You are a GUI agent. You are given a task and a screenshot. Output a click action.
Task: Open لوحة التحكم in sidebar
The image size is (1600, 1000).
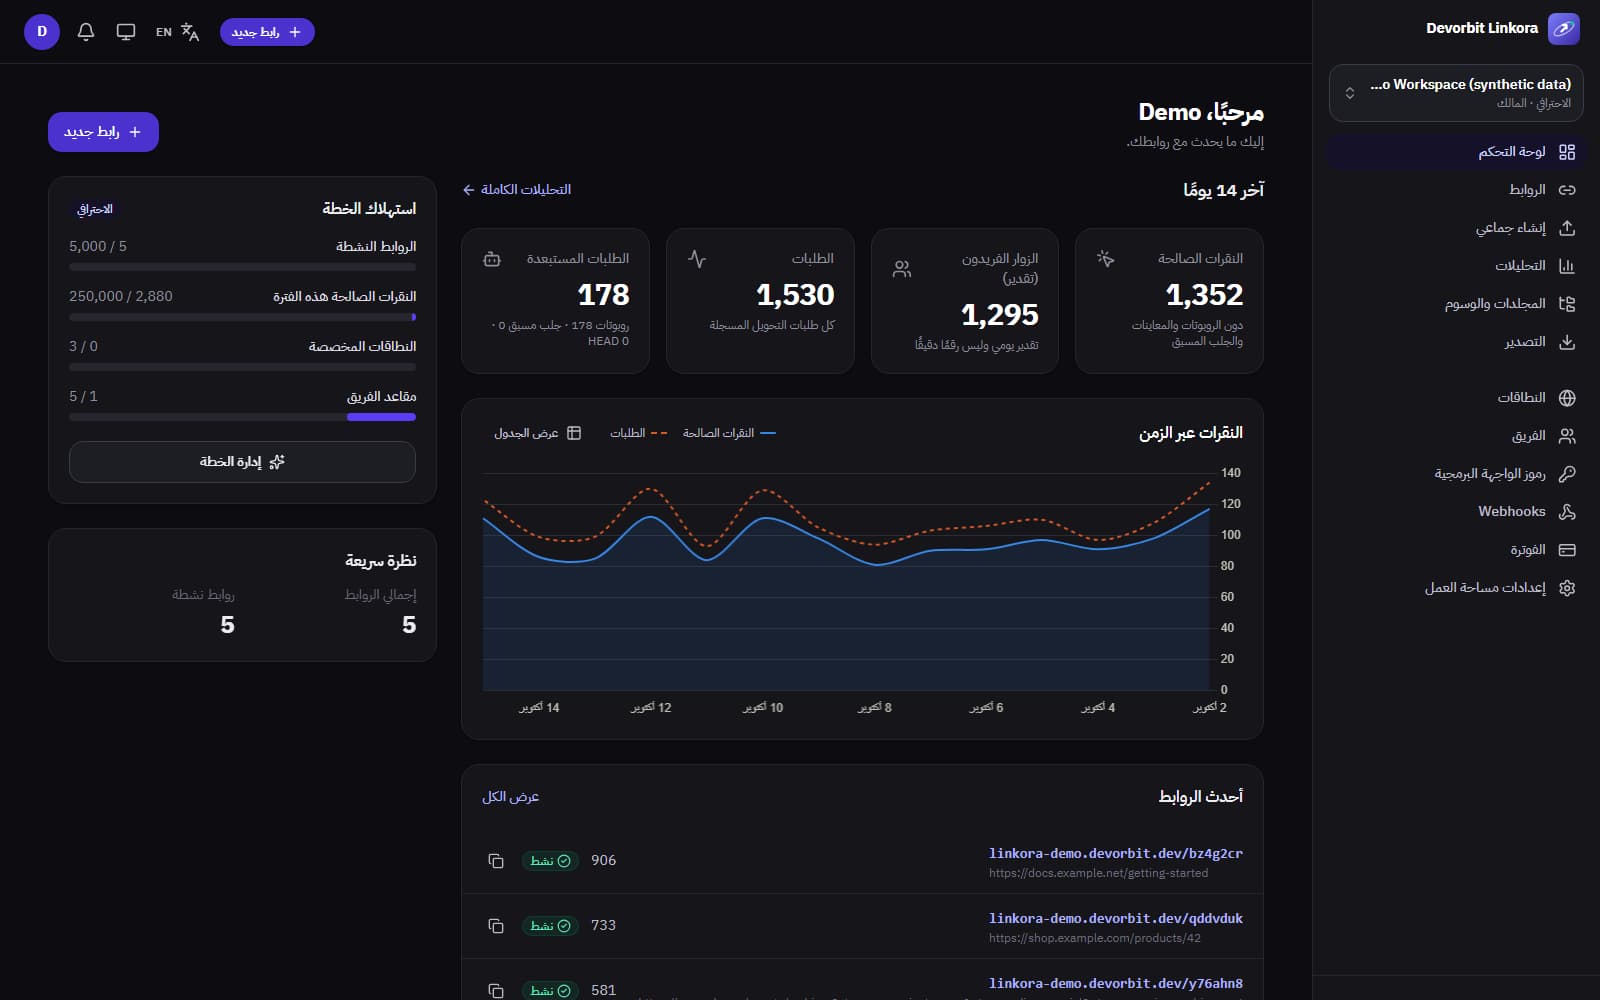point(1456,152)
